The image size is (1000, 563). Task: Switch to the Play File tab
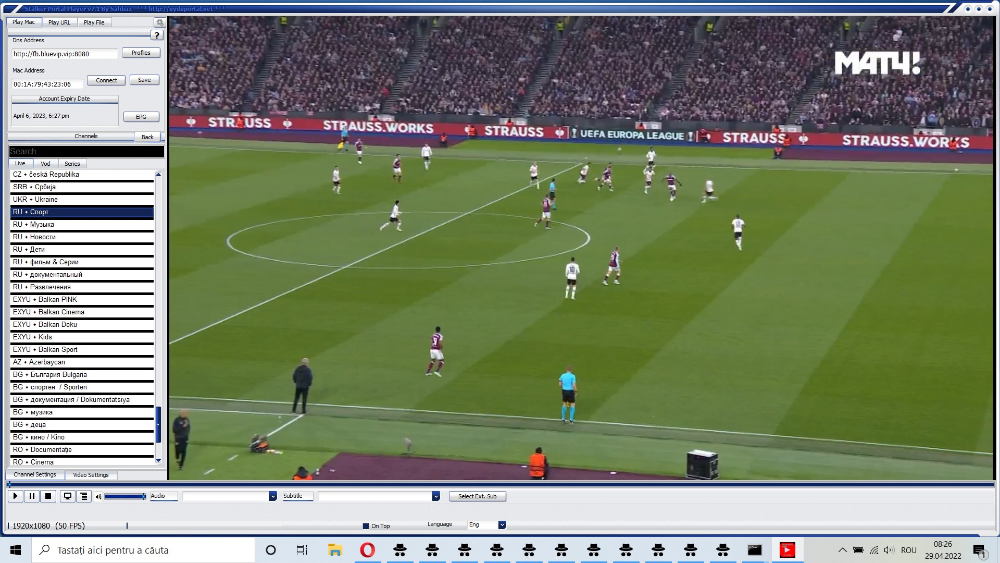(94, 22)
